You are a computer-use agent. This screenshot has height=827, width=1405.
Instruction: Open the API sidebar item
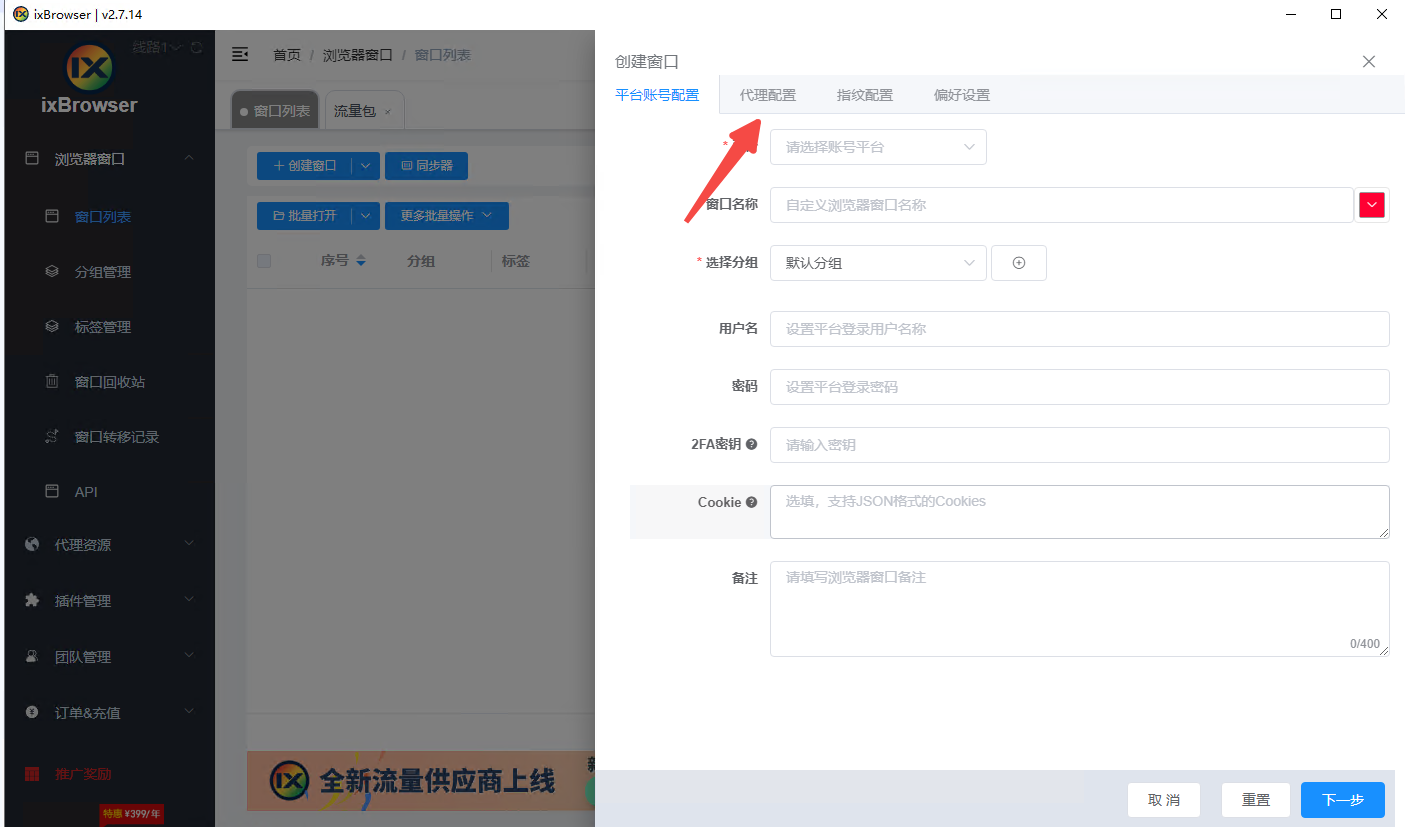pyautogui.click(x=86, y=492)
